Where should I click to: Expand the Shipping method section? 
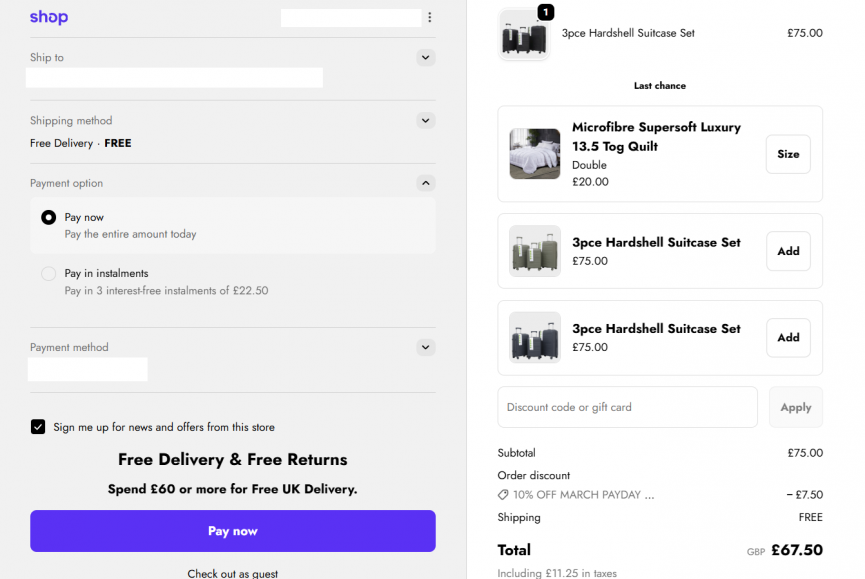tap(426, 121)
